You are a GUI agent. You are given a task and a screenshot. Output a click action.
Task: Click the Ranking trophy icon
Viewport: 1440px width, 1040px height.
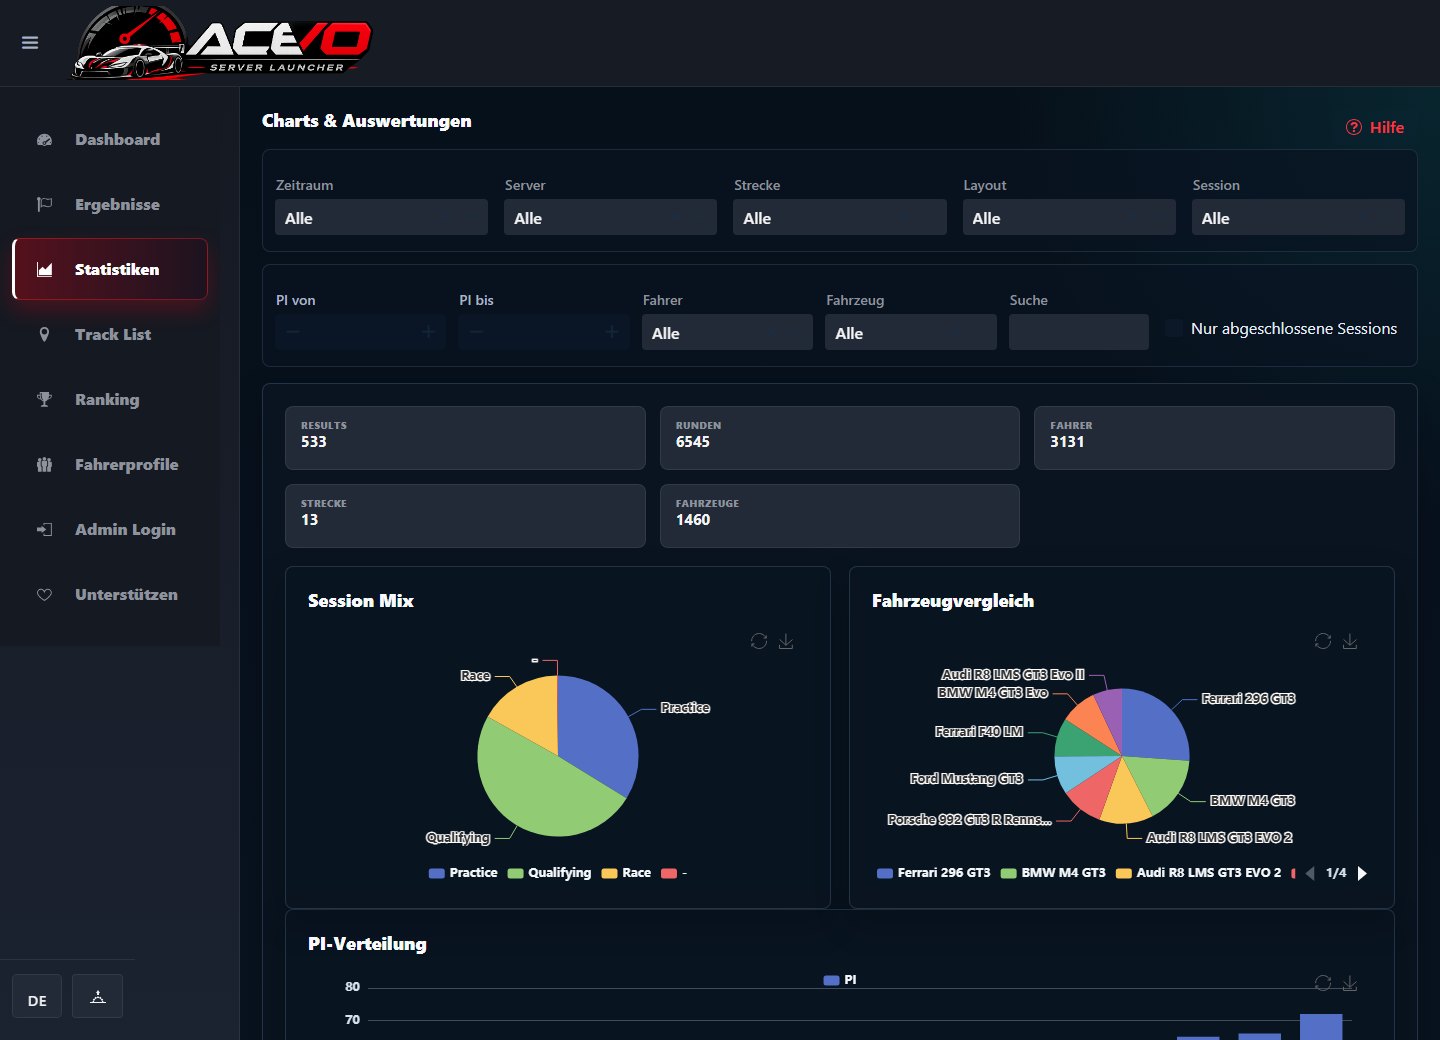(x=44, y=400)
